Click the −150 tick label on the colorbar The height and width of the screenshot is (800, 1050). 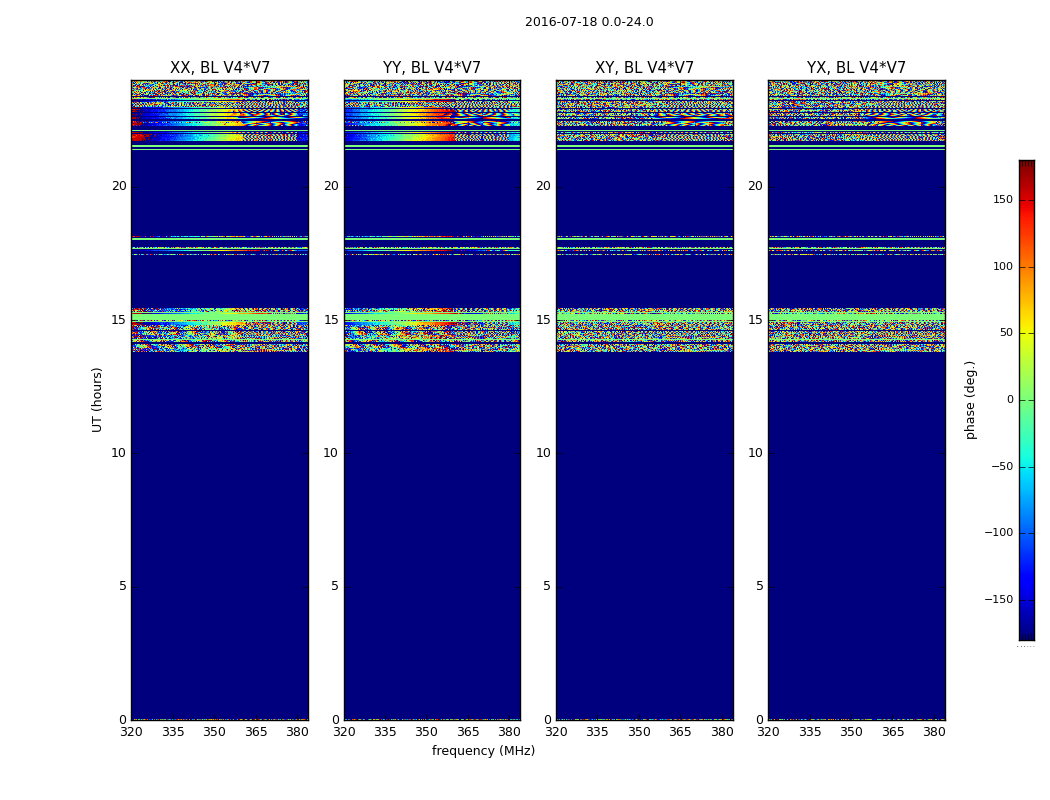[999, 600]
